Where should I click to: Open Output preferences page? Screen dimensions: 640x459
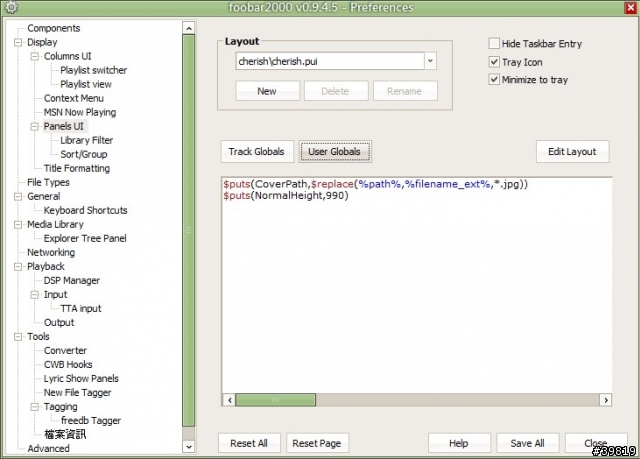[59, 323]
